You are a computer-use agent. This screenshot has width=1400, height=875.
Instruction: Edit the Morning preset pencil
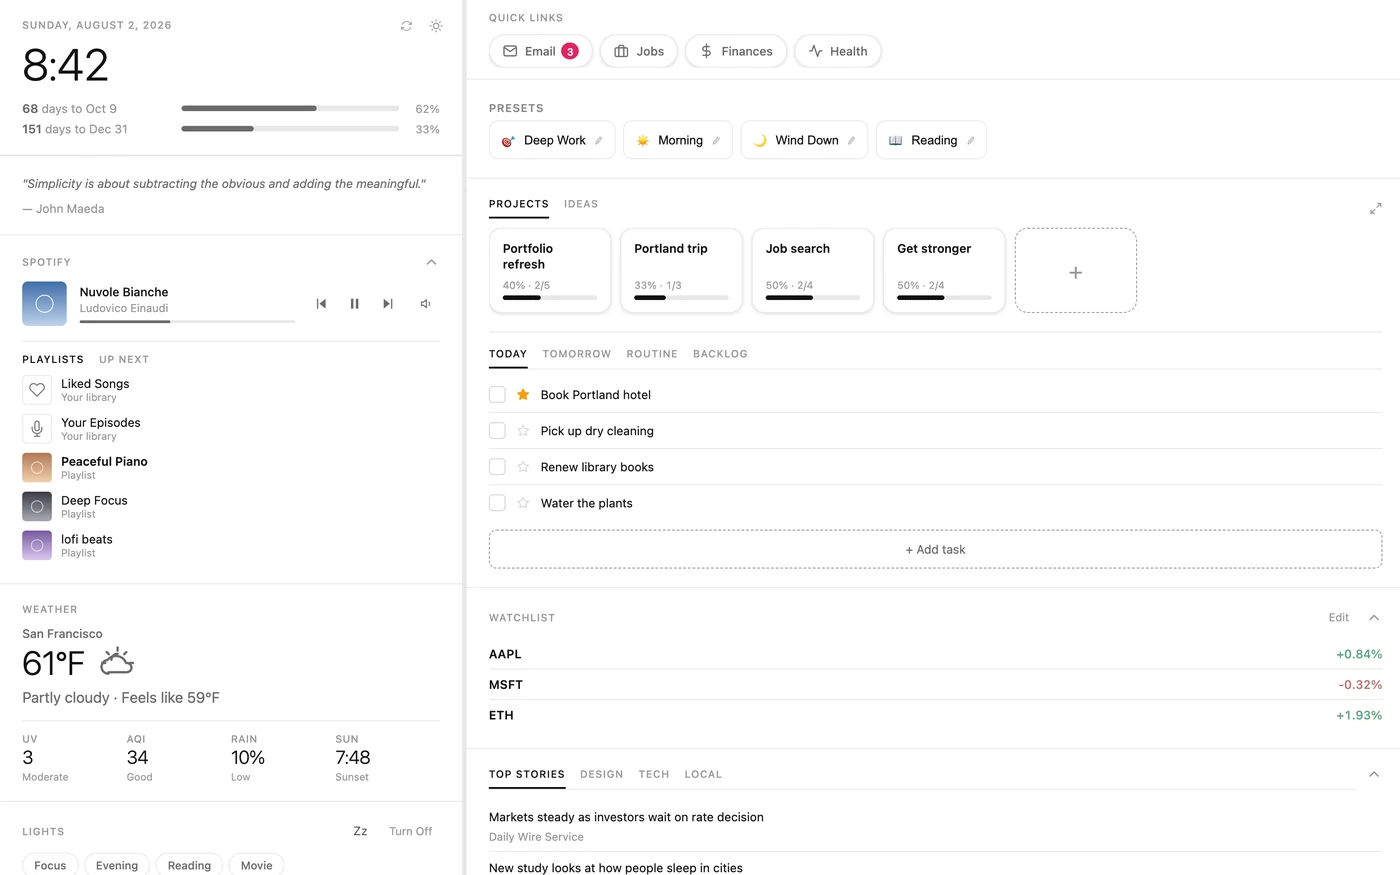(x=716, y=141)
